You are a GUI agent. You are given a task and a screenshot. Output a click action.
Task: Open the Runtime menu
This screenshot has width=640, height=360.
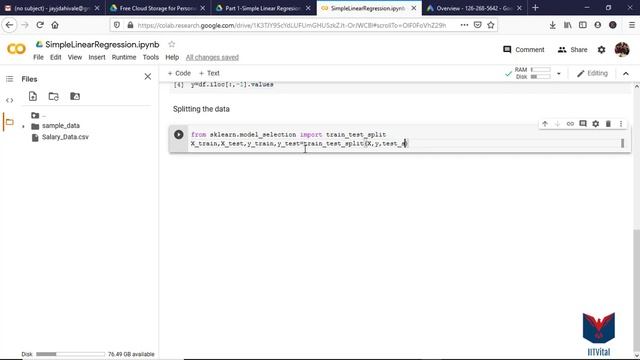tap(124, 57)
